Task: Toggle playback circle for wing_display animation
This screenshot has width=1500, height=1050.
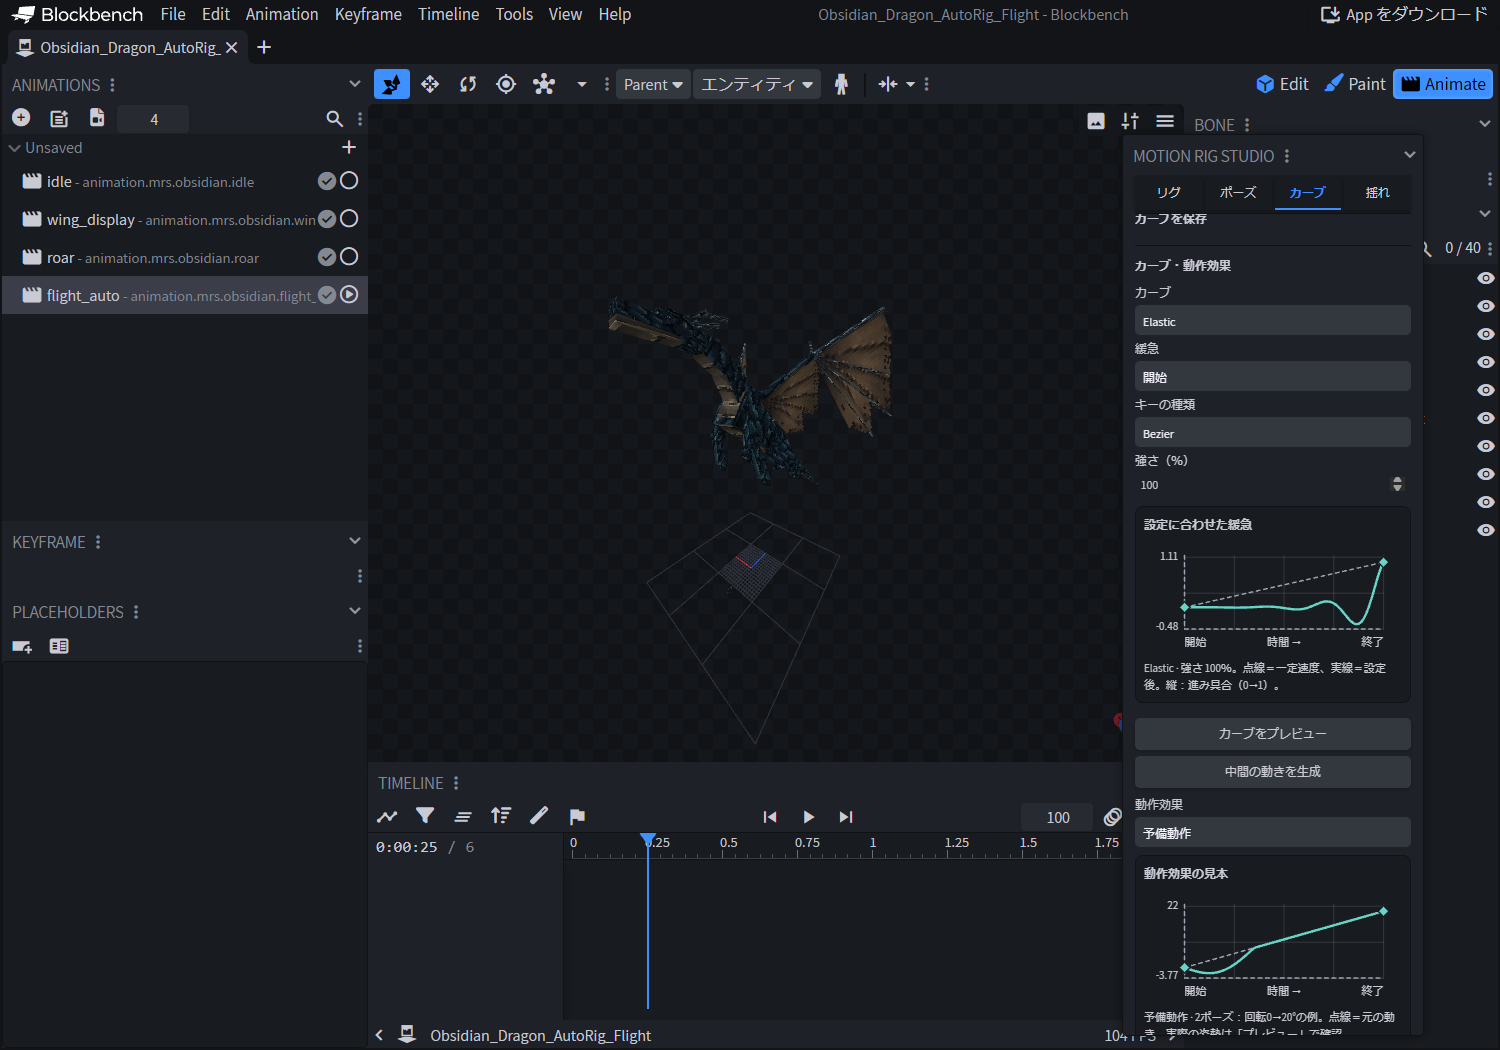Action: [349, 219]
